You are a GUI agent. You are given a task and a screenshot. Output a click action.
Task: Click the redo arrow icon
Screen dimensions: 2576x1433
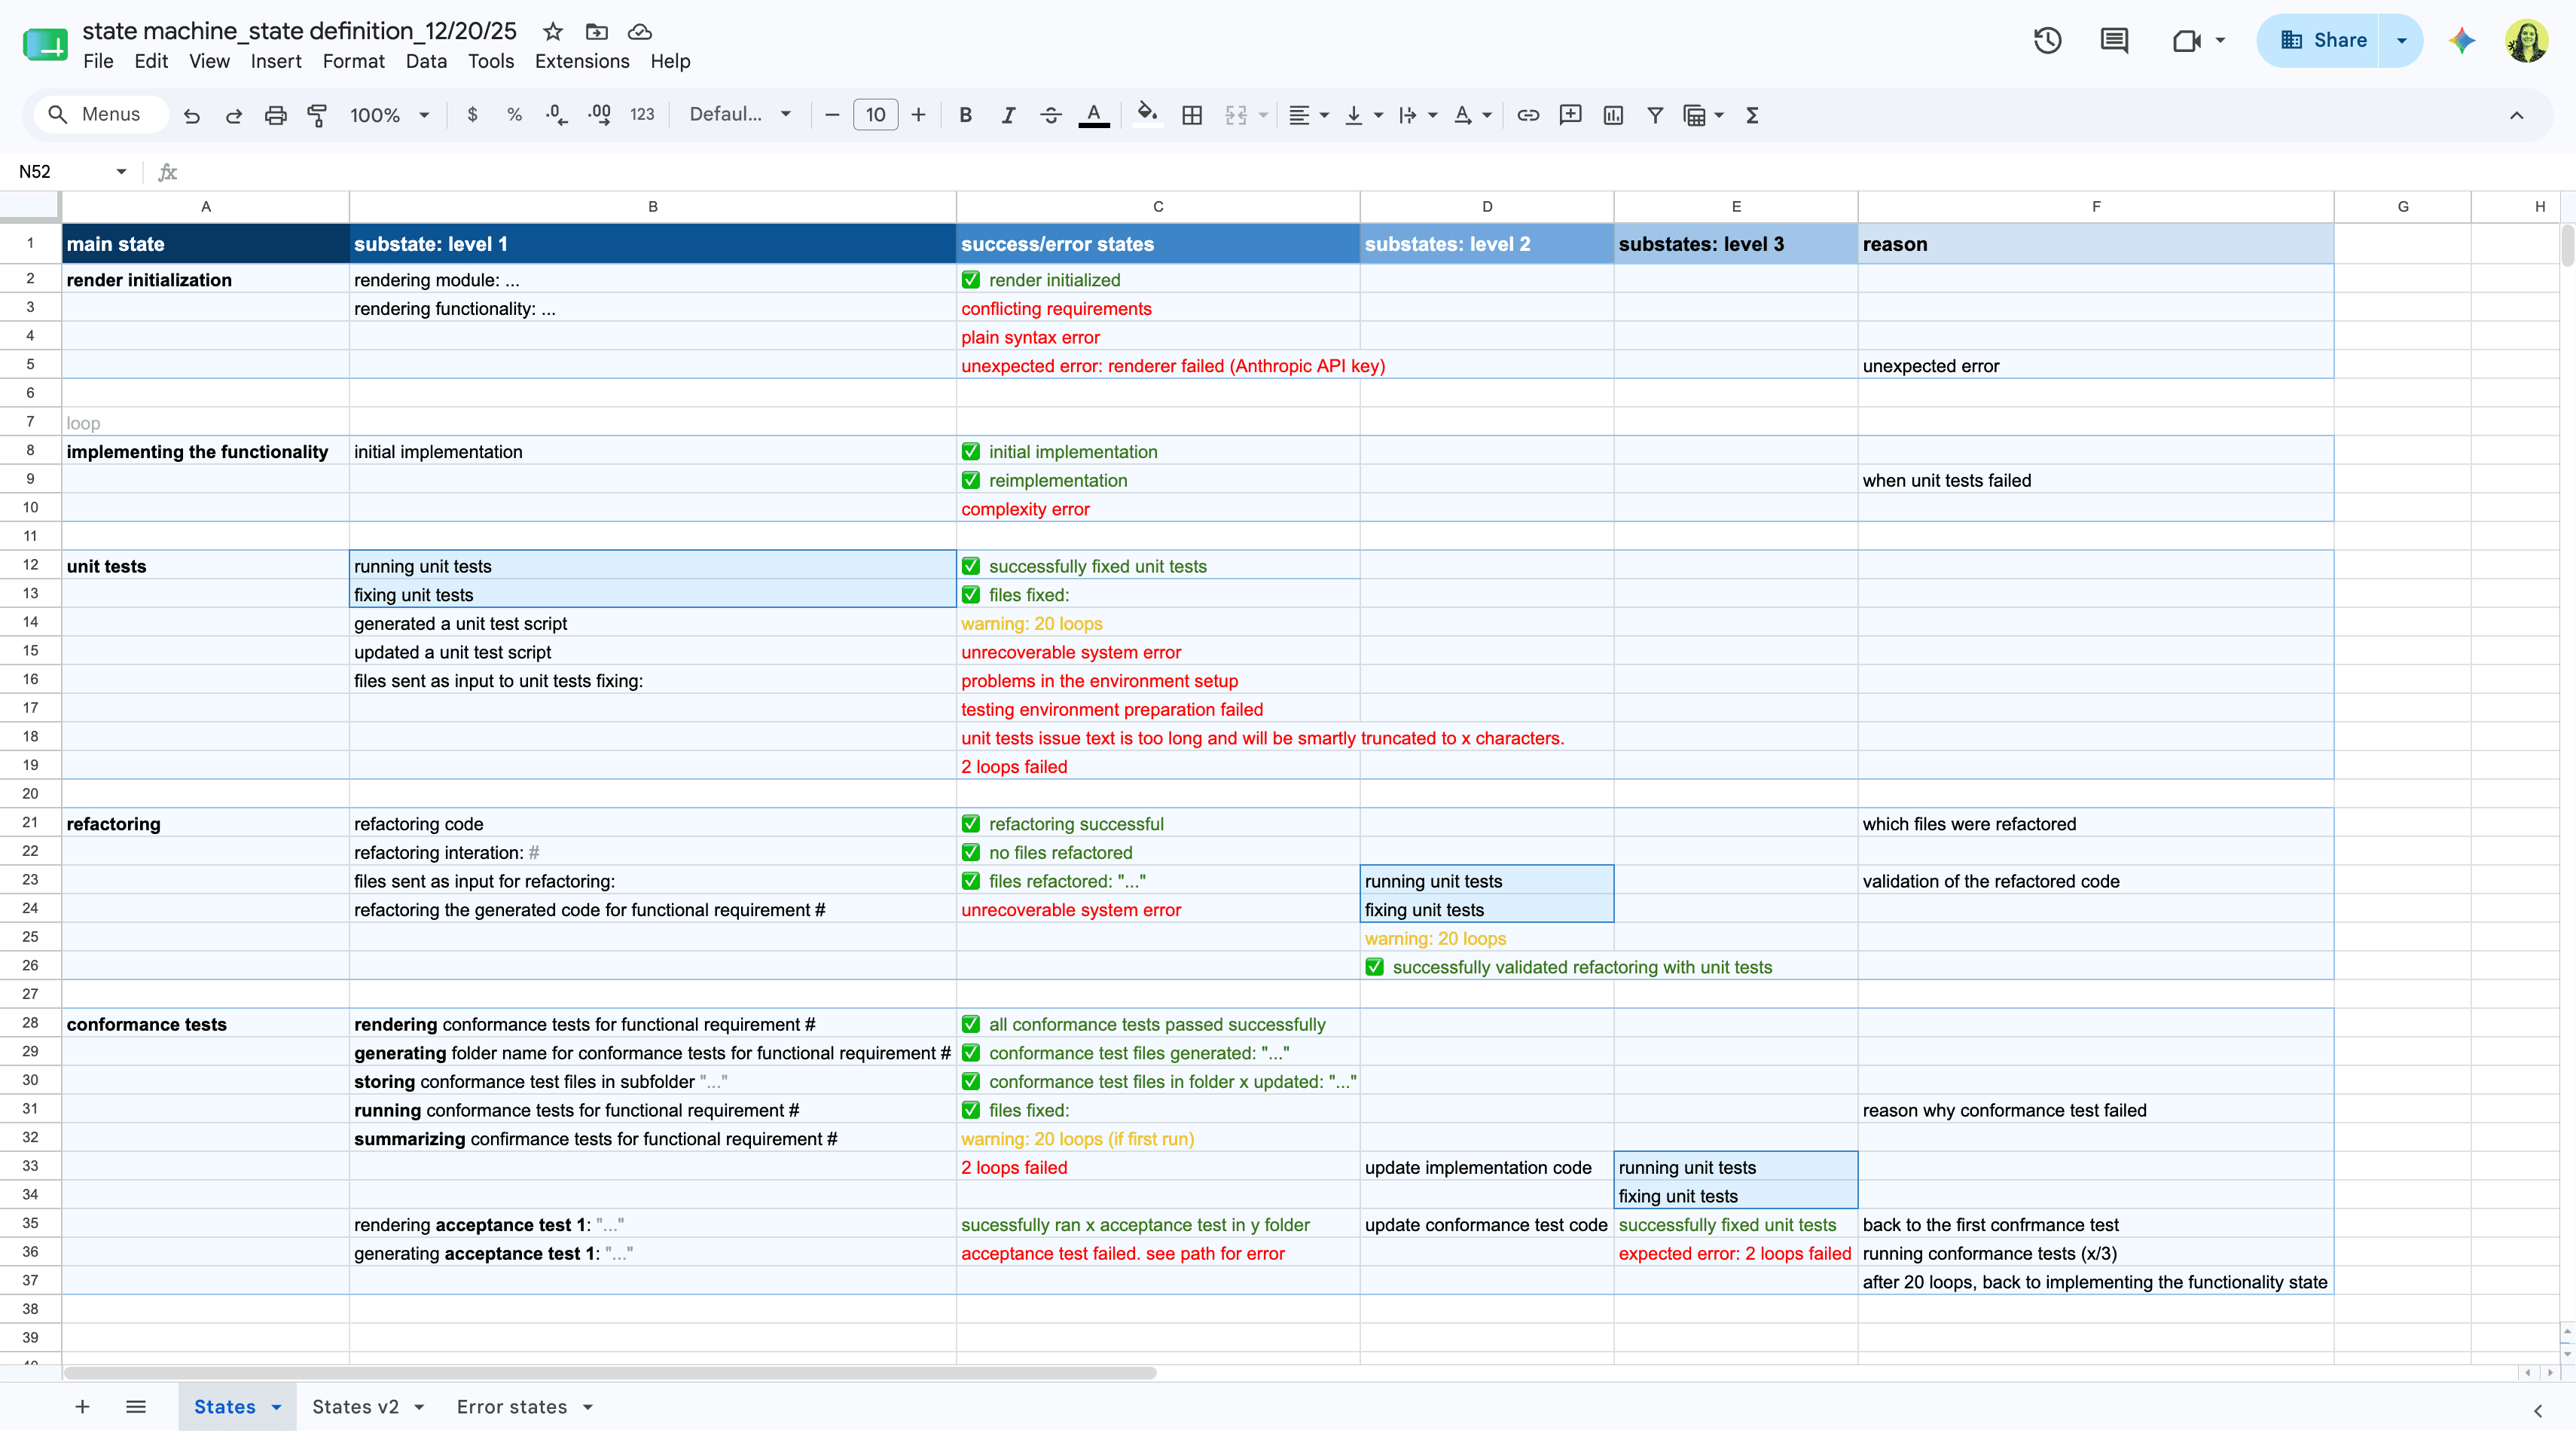tap(234, 115)
